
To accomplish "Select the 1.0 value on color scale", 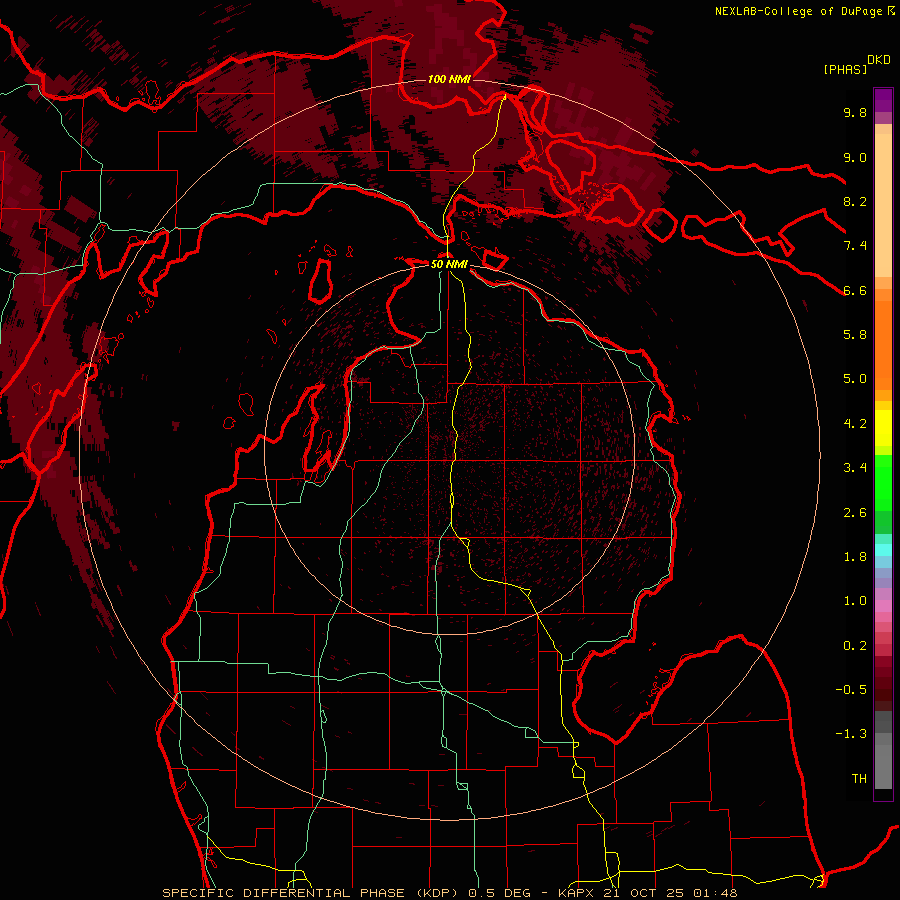I will (855, 601).
